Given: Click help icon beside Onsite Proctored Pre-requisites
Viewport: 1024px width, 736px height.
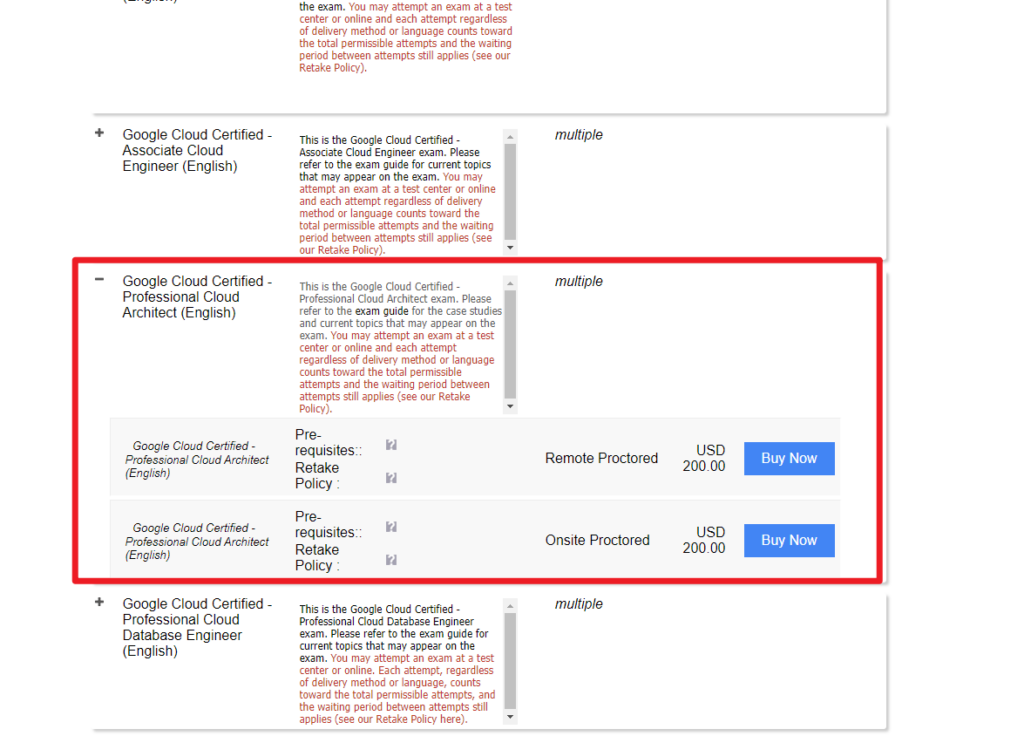Looking at the screenshot, I should pos(391,527).
